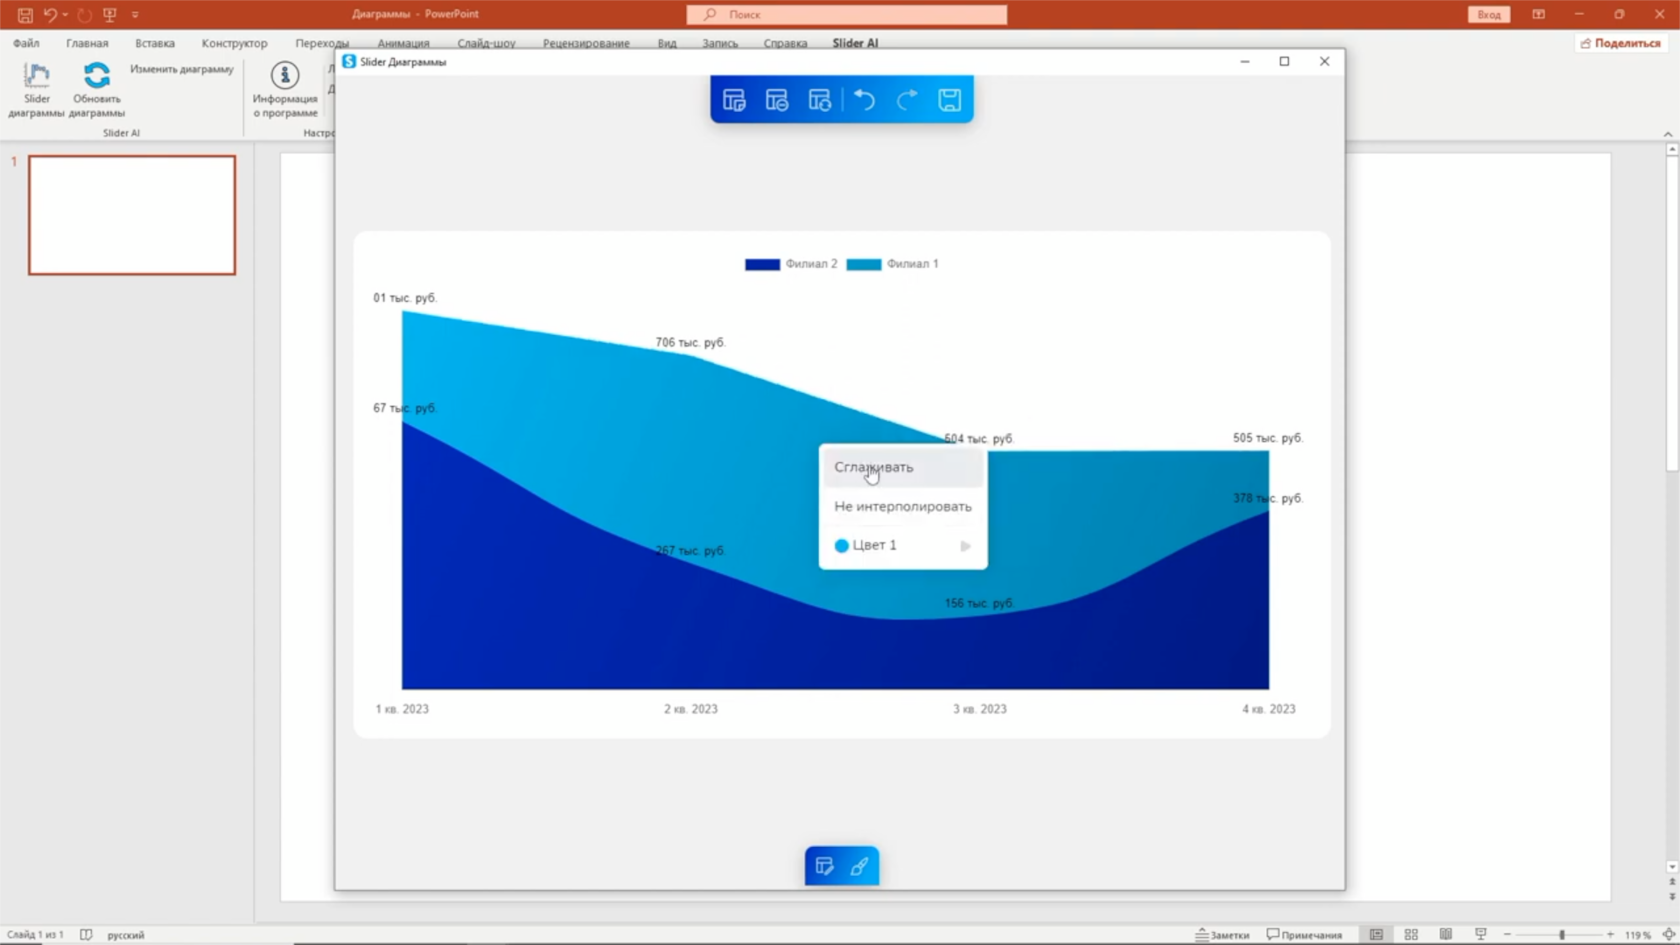
Task: Click the 505 тыс. руб. data label
Action: (1268, 438)
